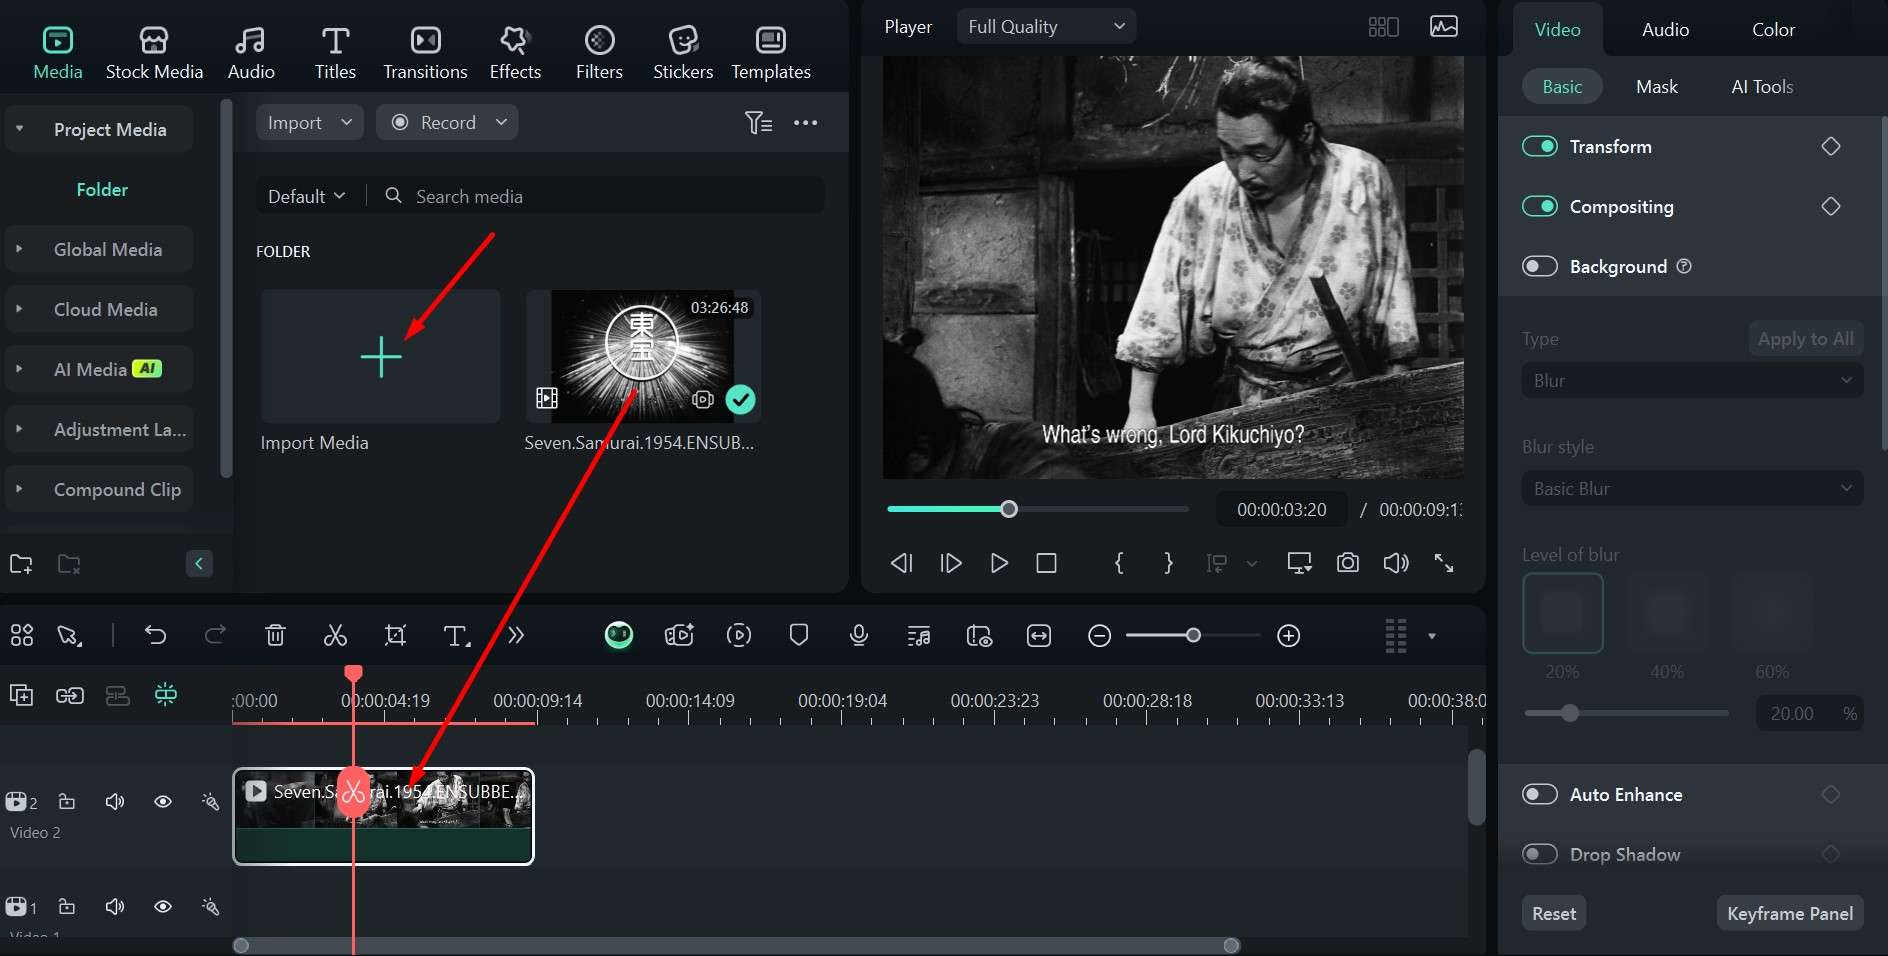Show more tools with double-chevron icon

coord(516,635)
